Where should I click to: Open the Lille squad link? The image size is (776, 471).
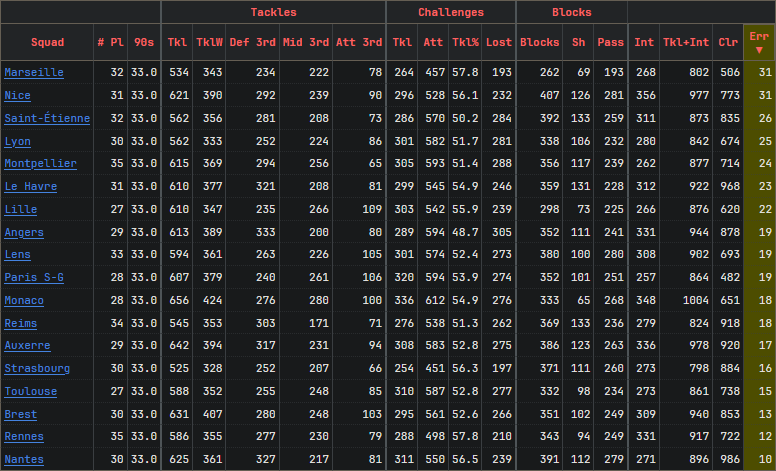21,209
